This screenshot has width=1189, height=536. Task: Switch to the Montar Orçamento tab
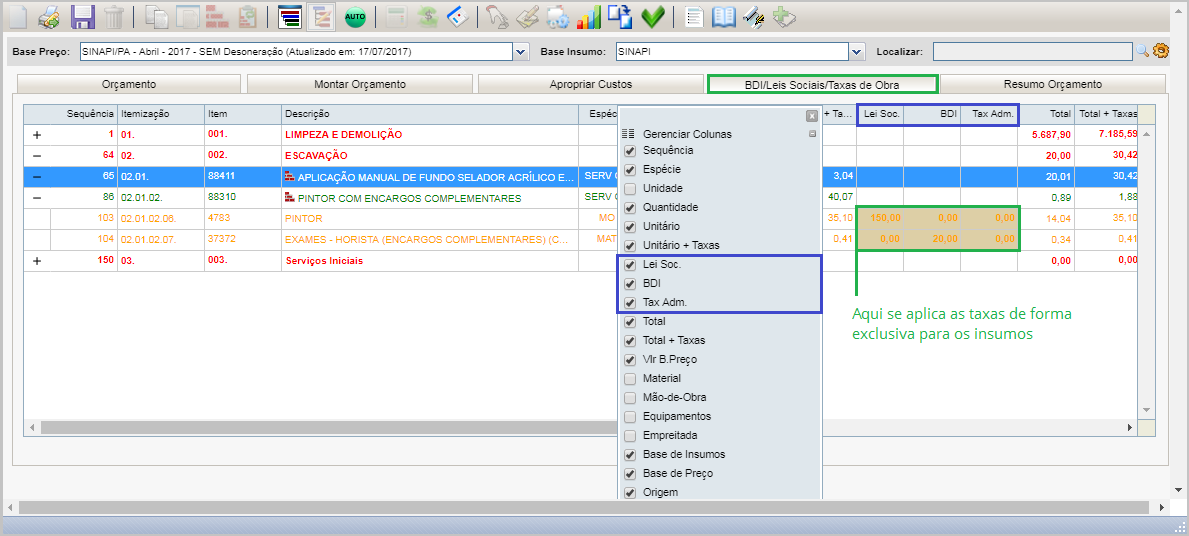pos(359,84)
